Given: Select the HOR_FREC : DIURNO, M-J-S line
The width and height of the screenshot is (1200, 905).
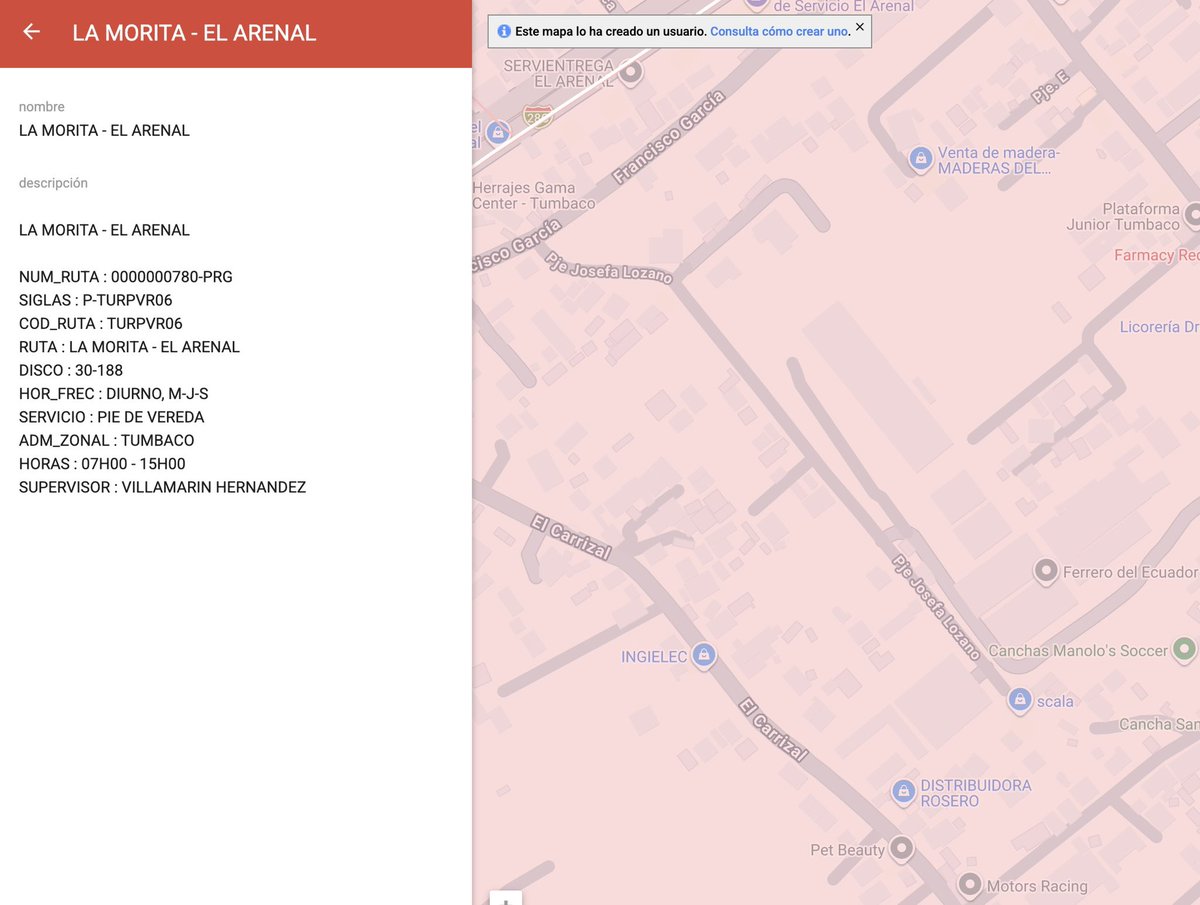Looking at the screenshot, I should coord(114,394).
